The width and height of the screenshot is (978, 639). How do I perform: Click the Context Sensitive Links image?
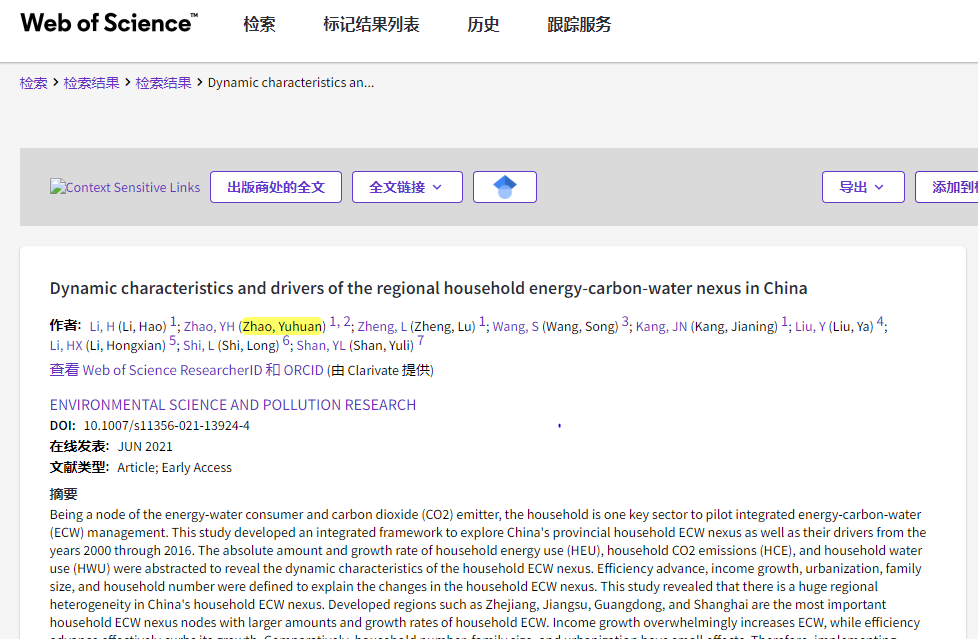tap(125, 187)
